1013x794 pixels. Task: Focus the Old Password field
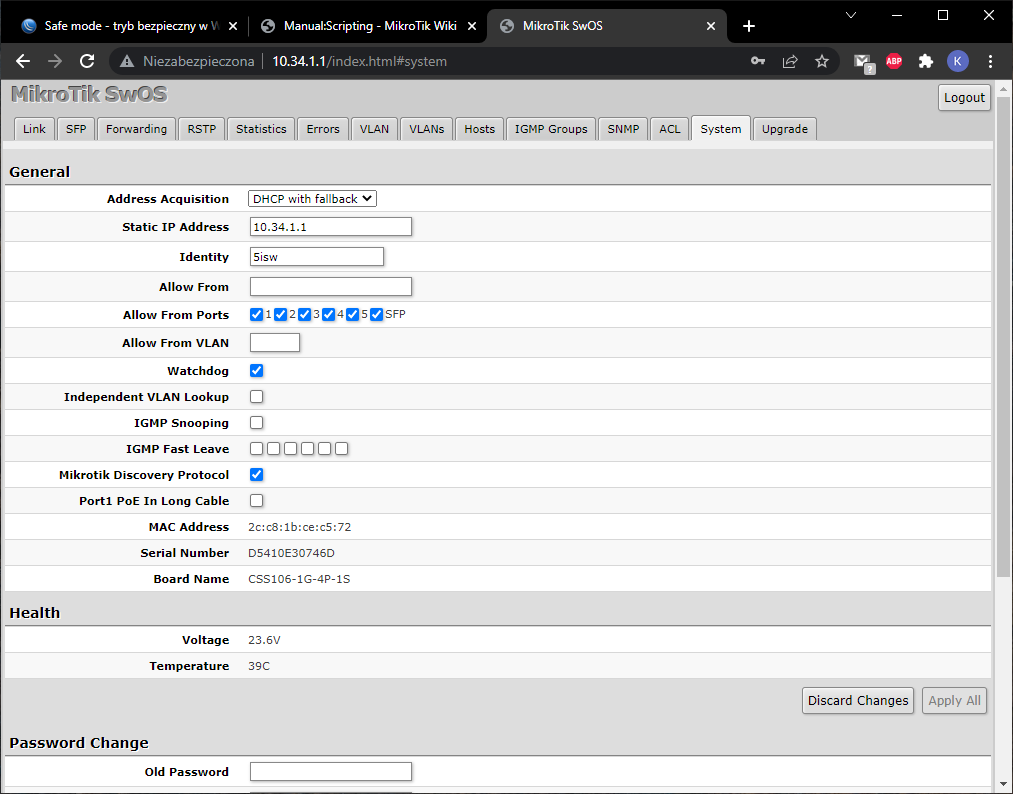pos(331,771)
